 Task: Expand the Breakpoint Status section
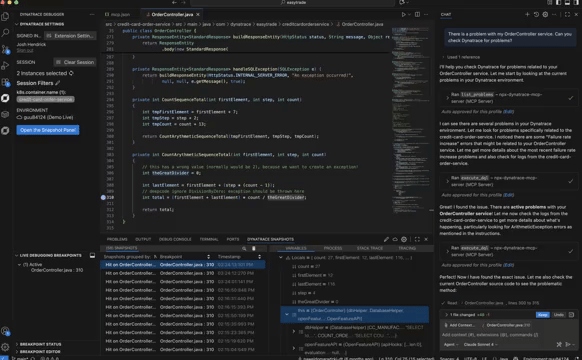tap(17, 344)
